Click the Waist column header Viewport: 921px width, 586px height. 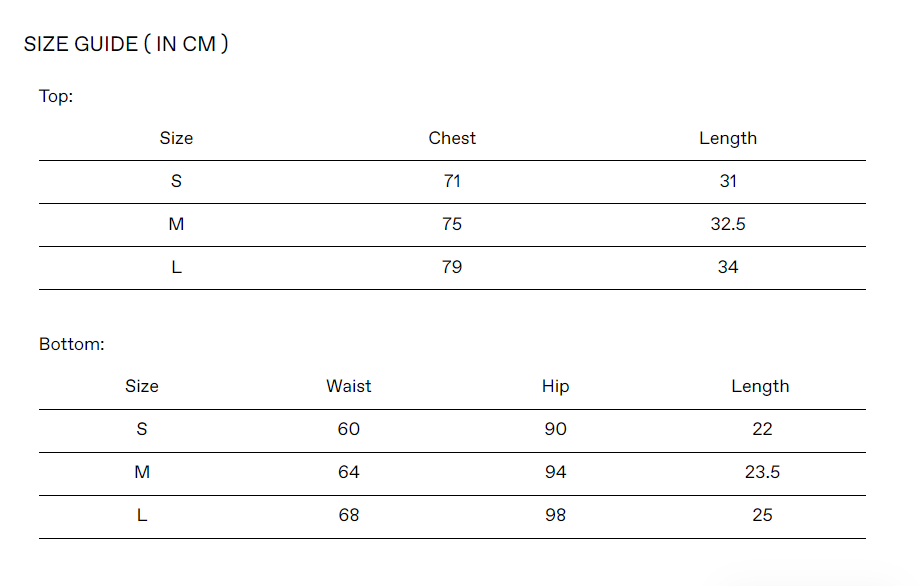[349, 386]
